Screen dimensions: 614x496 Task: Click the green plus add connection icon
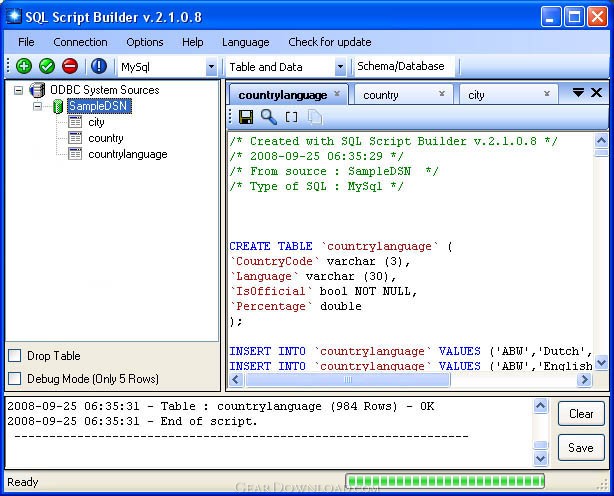click(x=24, y=66)
